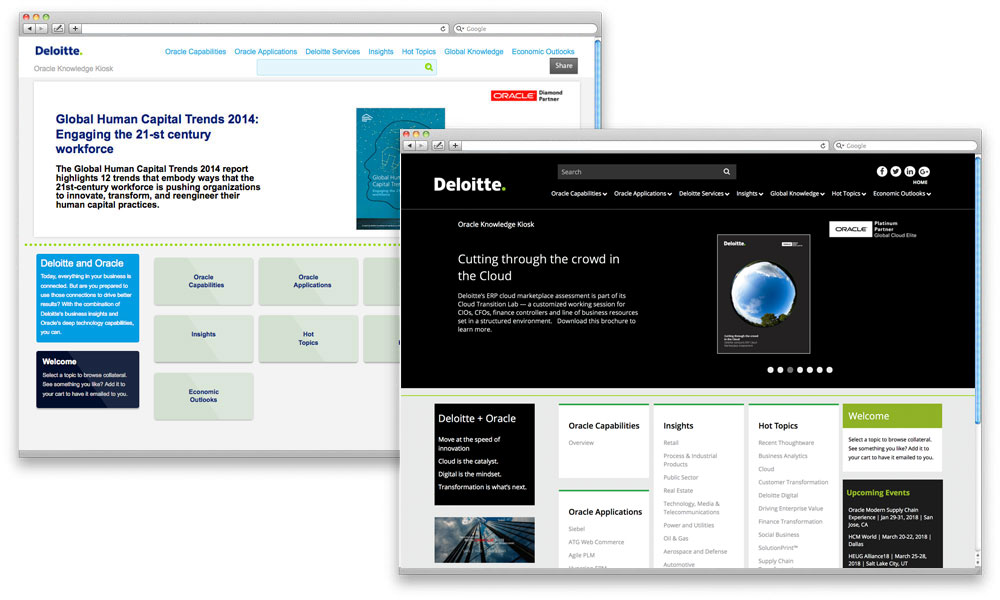Image resolution: width=1000 pixels, height=600 pixels.
Task: Expand the Hot Topics dropdown in the dark nav bar
Action: pyautogui.click(x=849, y=194)
